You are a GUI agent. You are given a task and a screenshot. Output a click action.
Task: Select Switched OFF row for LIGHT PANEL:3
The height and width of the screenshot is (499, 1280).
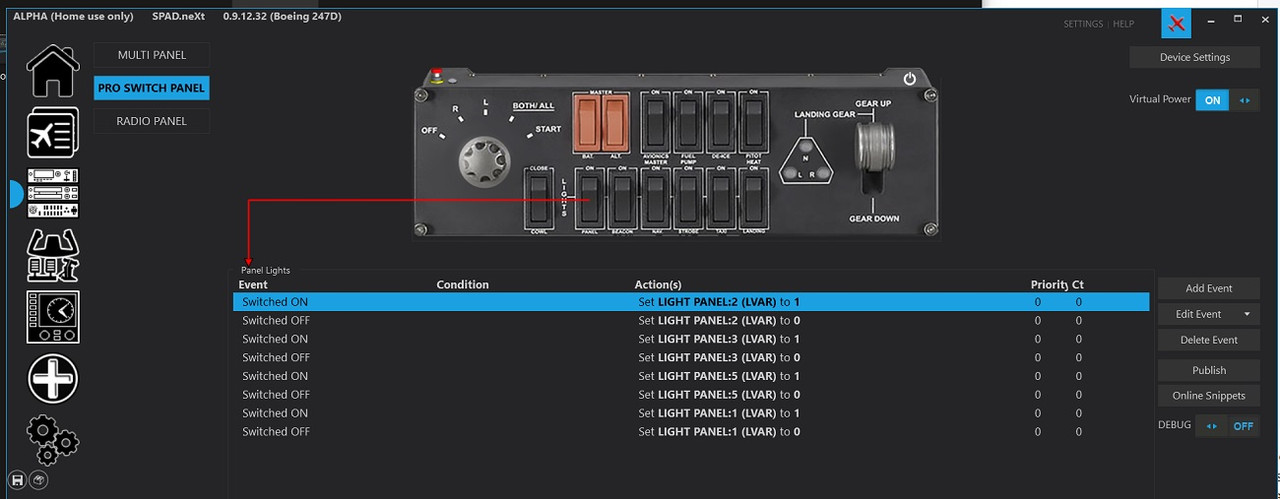691,357
